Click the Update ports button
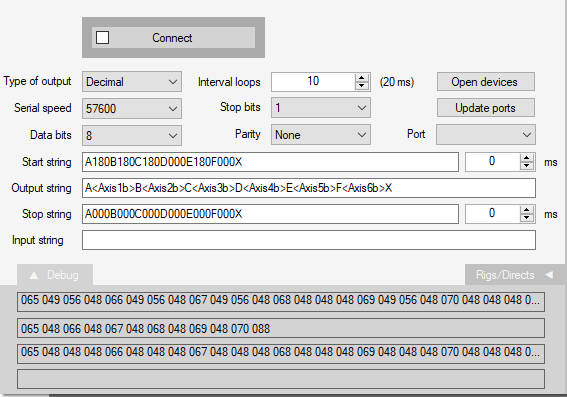Image resolution: width=567 pixels, height=397 pixels. (486, 108)
